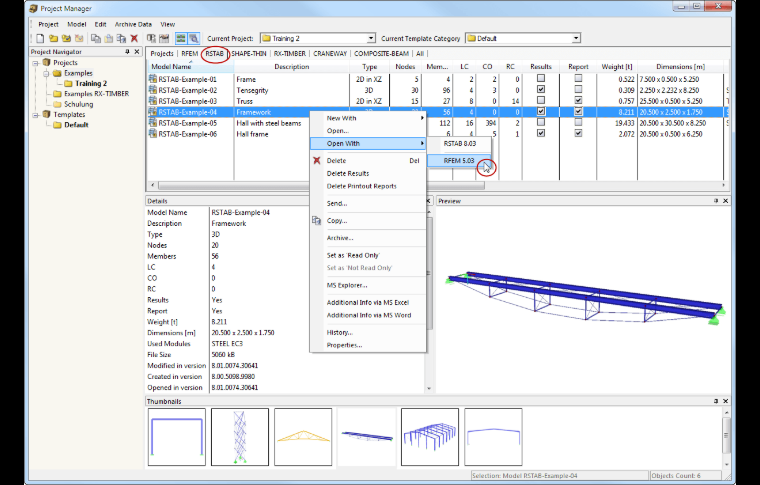Screen dimensions: 760x485
Task: Switch to the RFEM tab
Action: pos(190,53)
